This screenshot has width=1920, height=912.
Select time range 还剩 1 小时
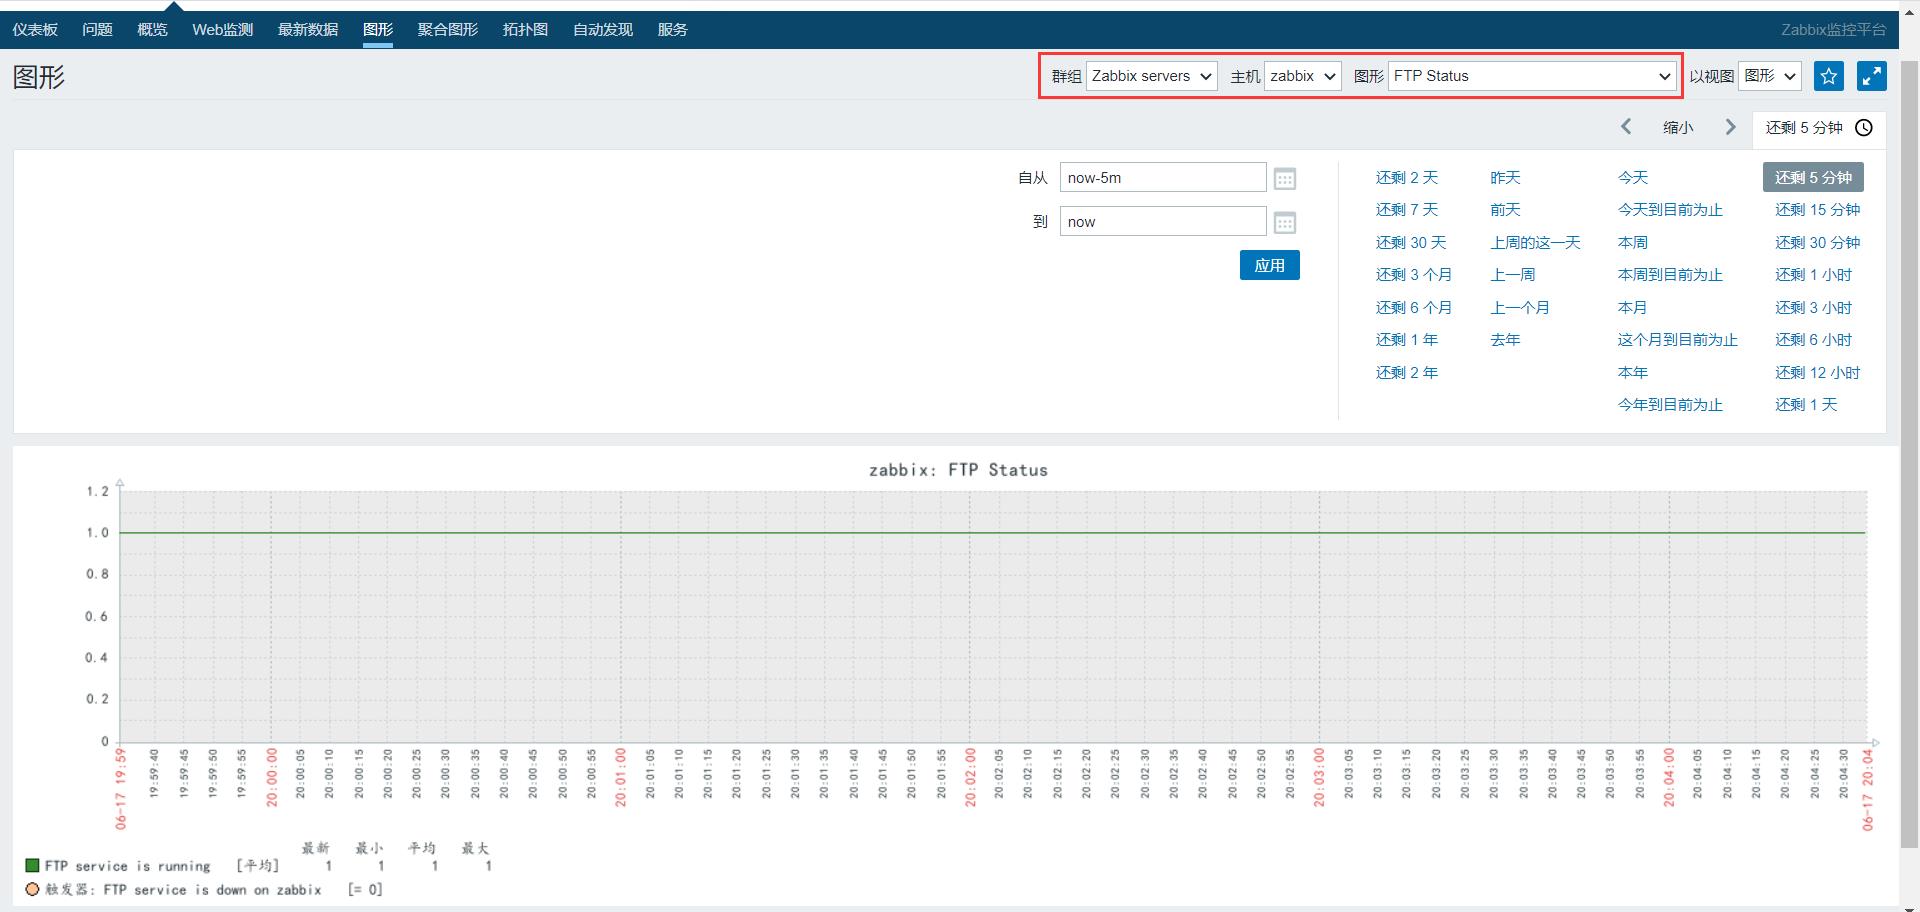pos(1814,275)
